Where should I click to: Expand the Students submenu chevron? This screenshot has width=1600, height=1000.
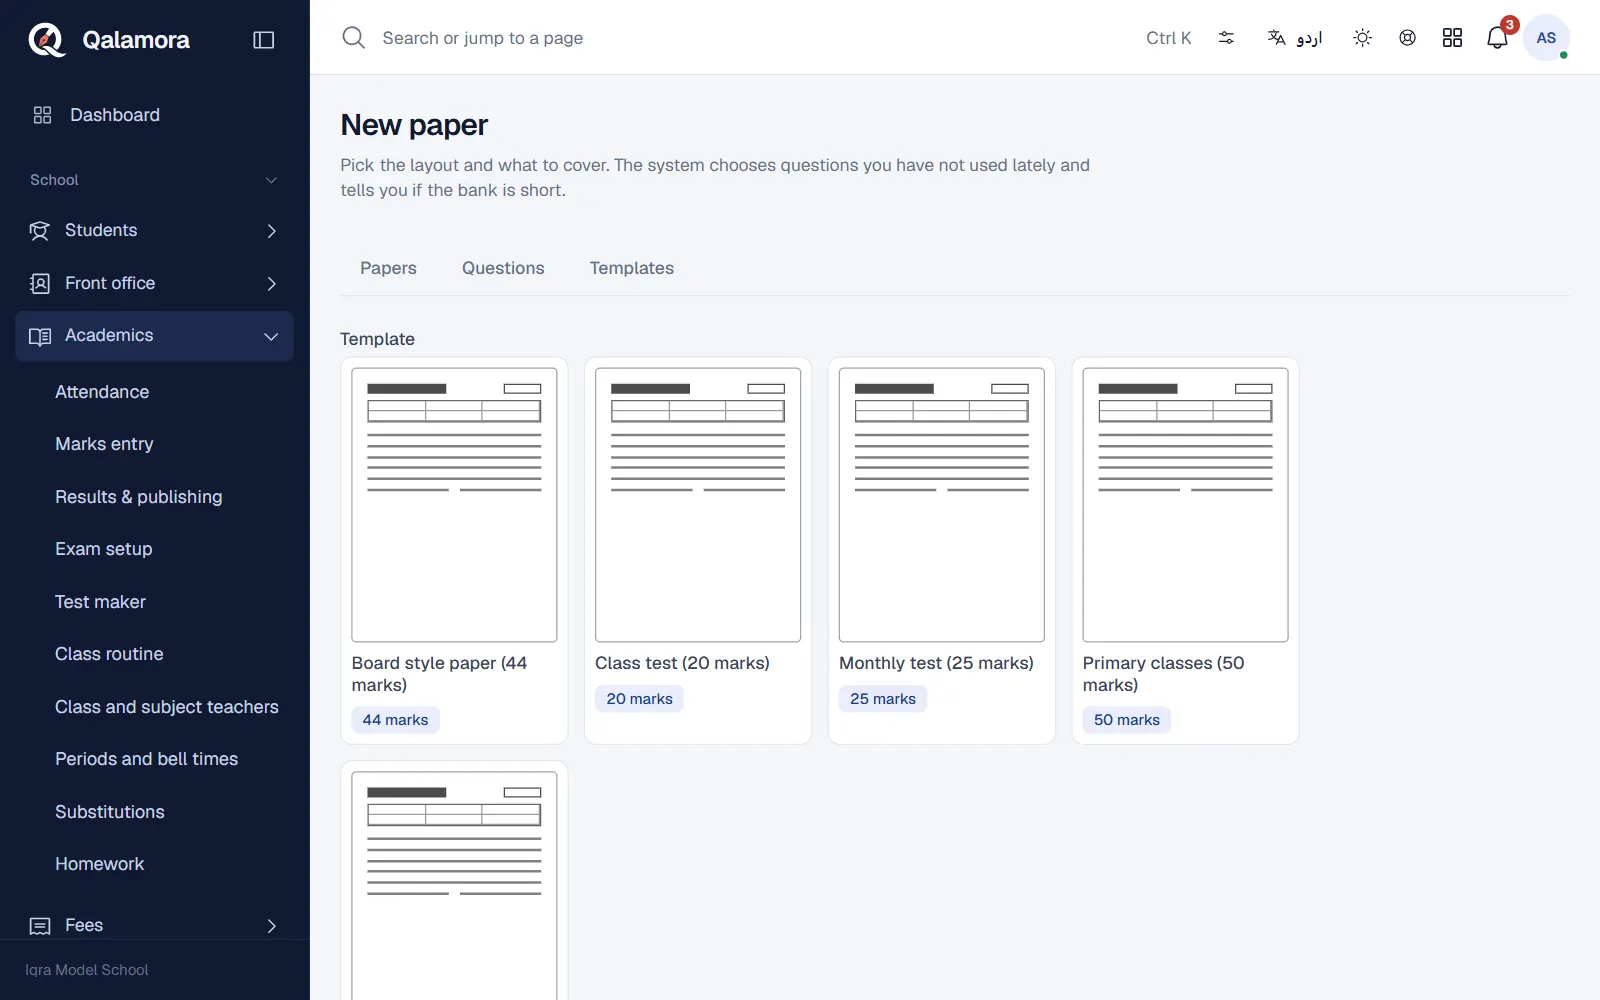click(271, 231)
